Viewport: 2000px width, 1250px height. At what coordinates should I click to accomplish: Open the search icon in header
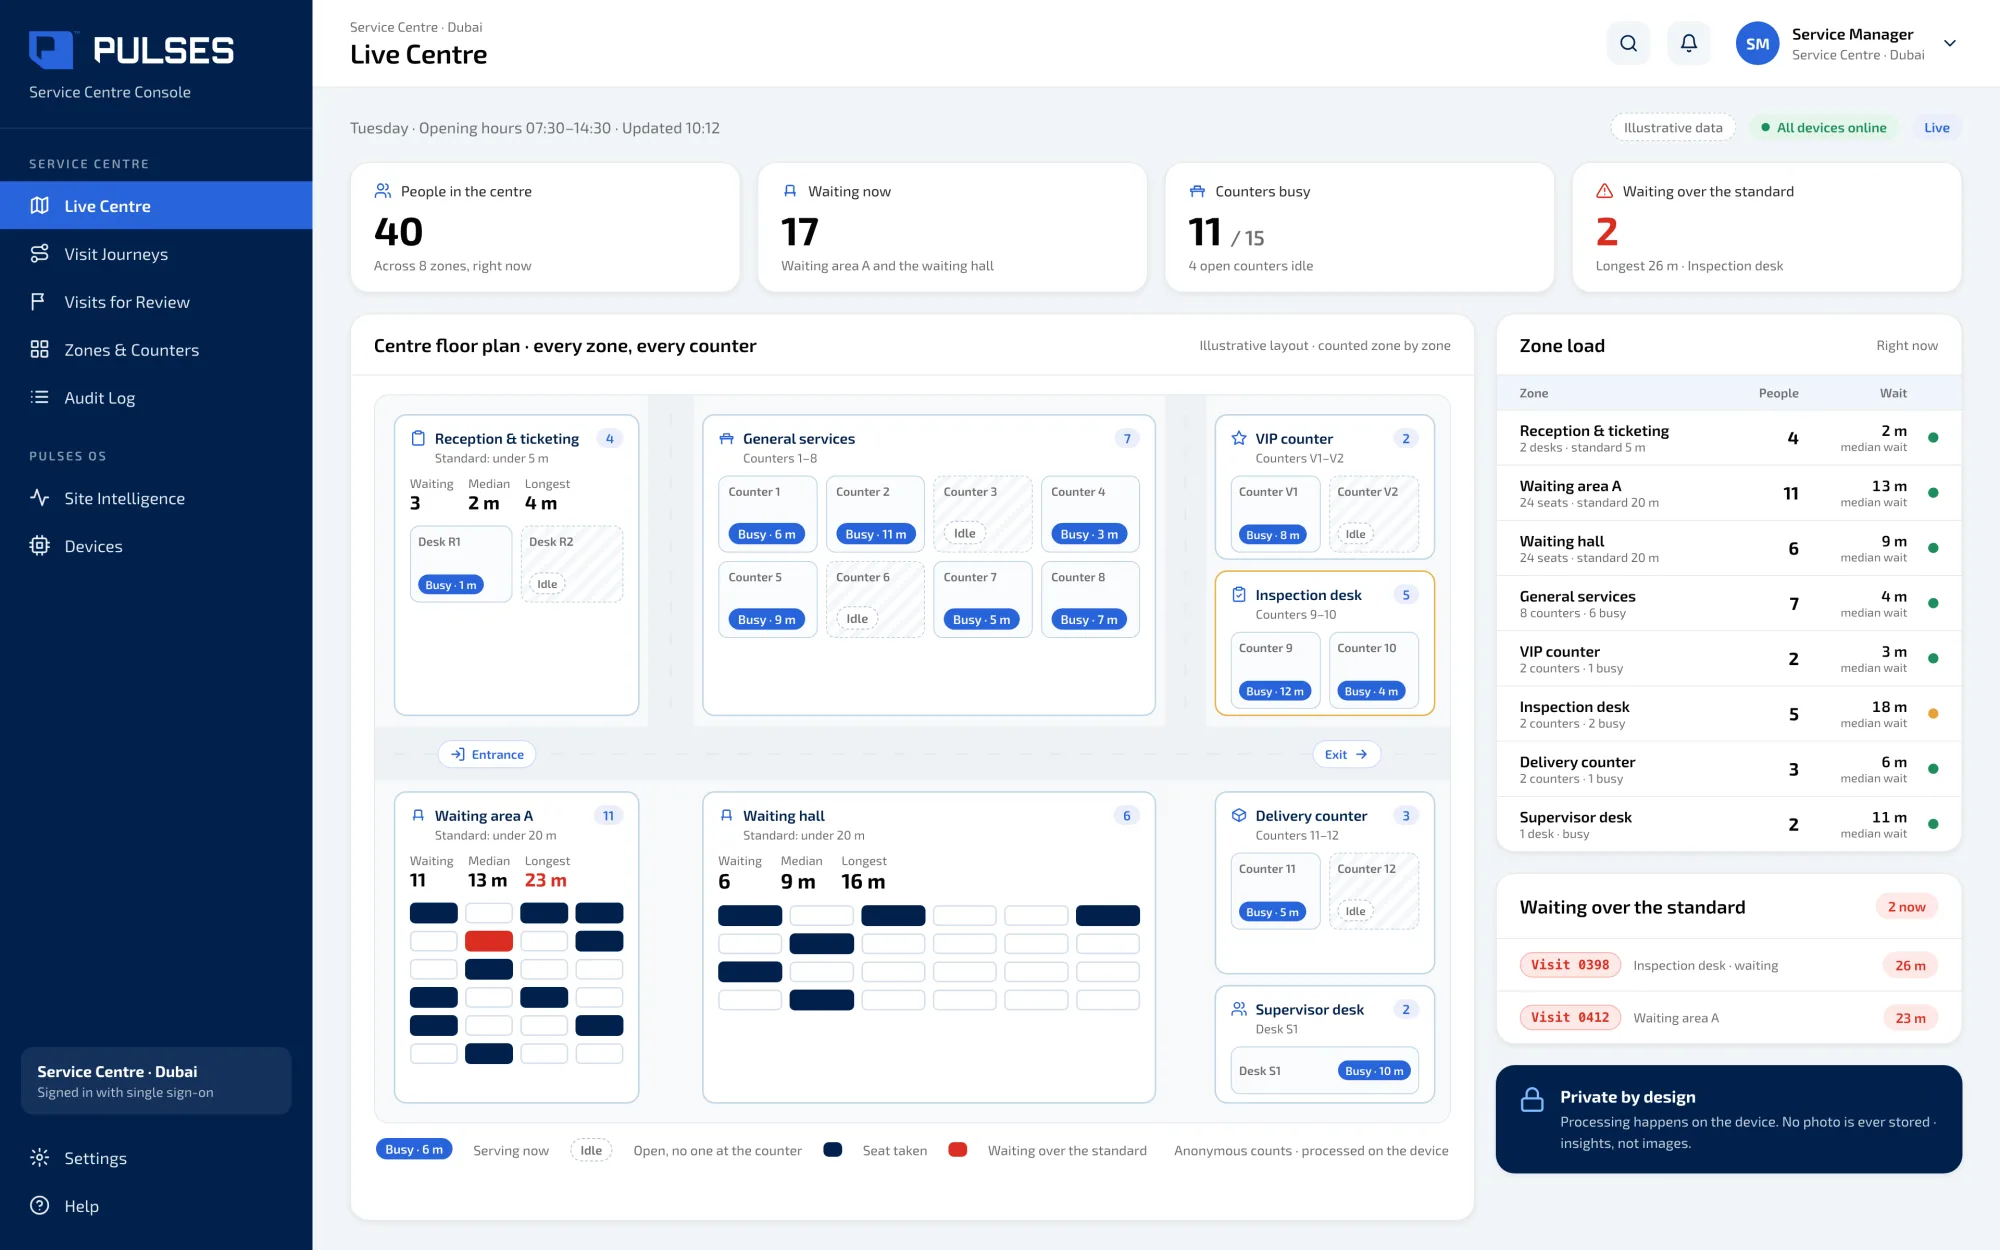[1628, 43]
